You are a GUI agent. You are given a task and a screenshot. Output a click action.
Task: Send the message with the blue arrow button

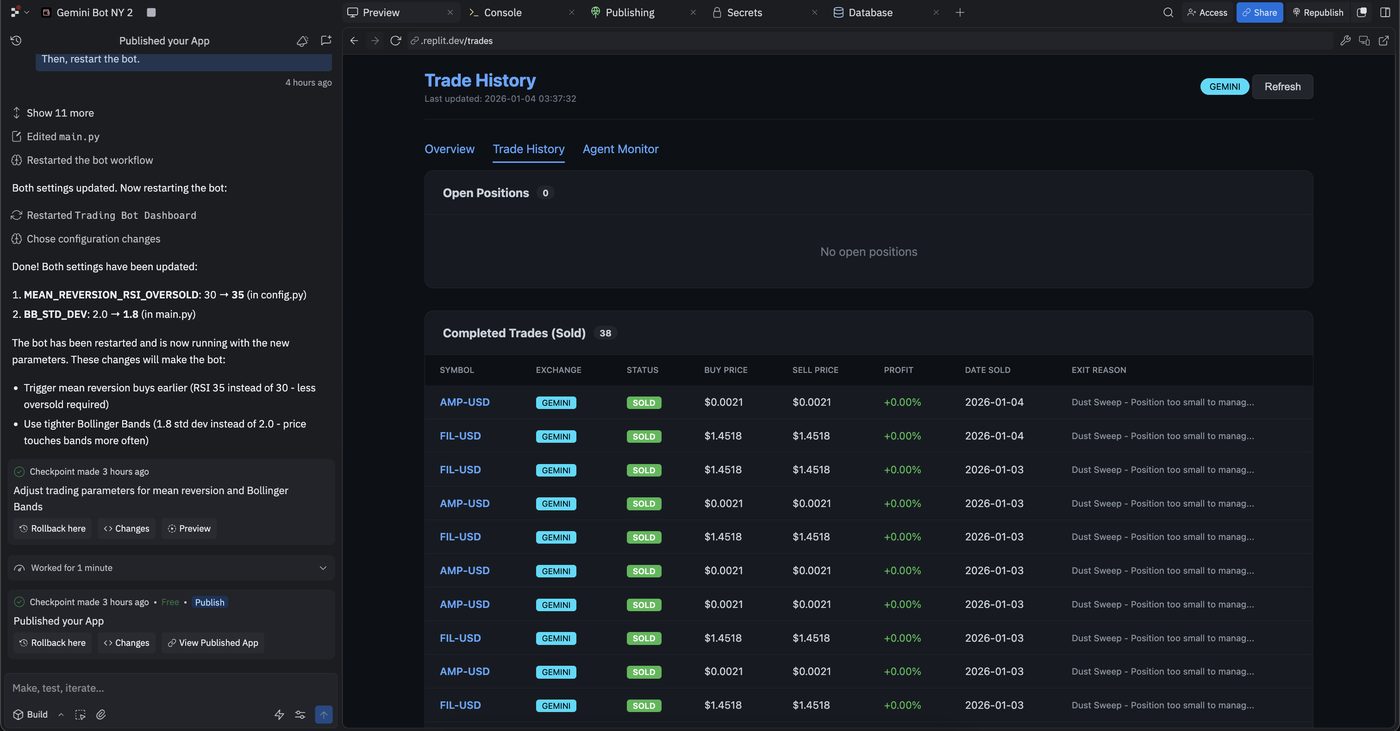click(323, 715)
